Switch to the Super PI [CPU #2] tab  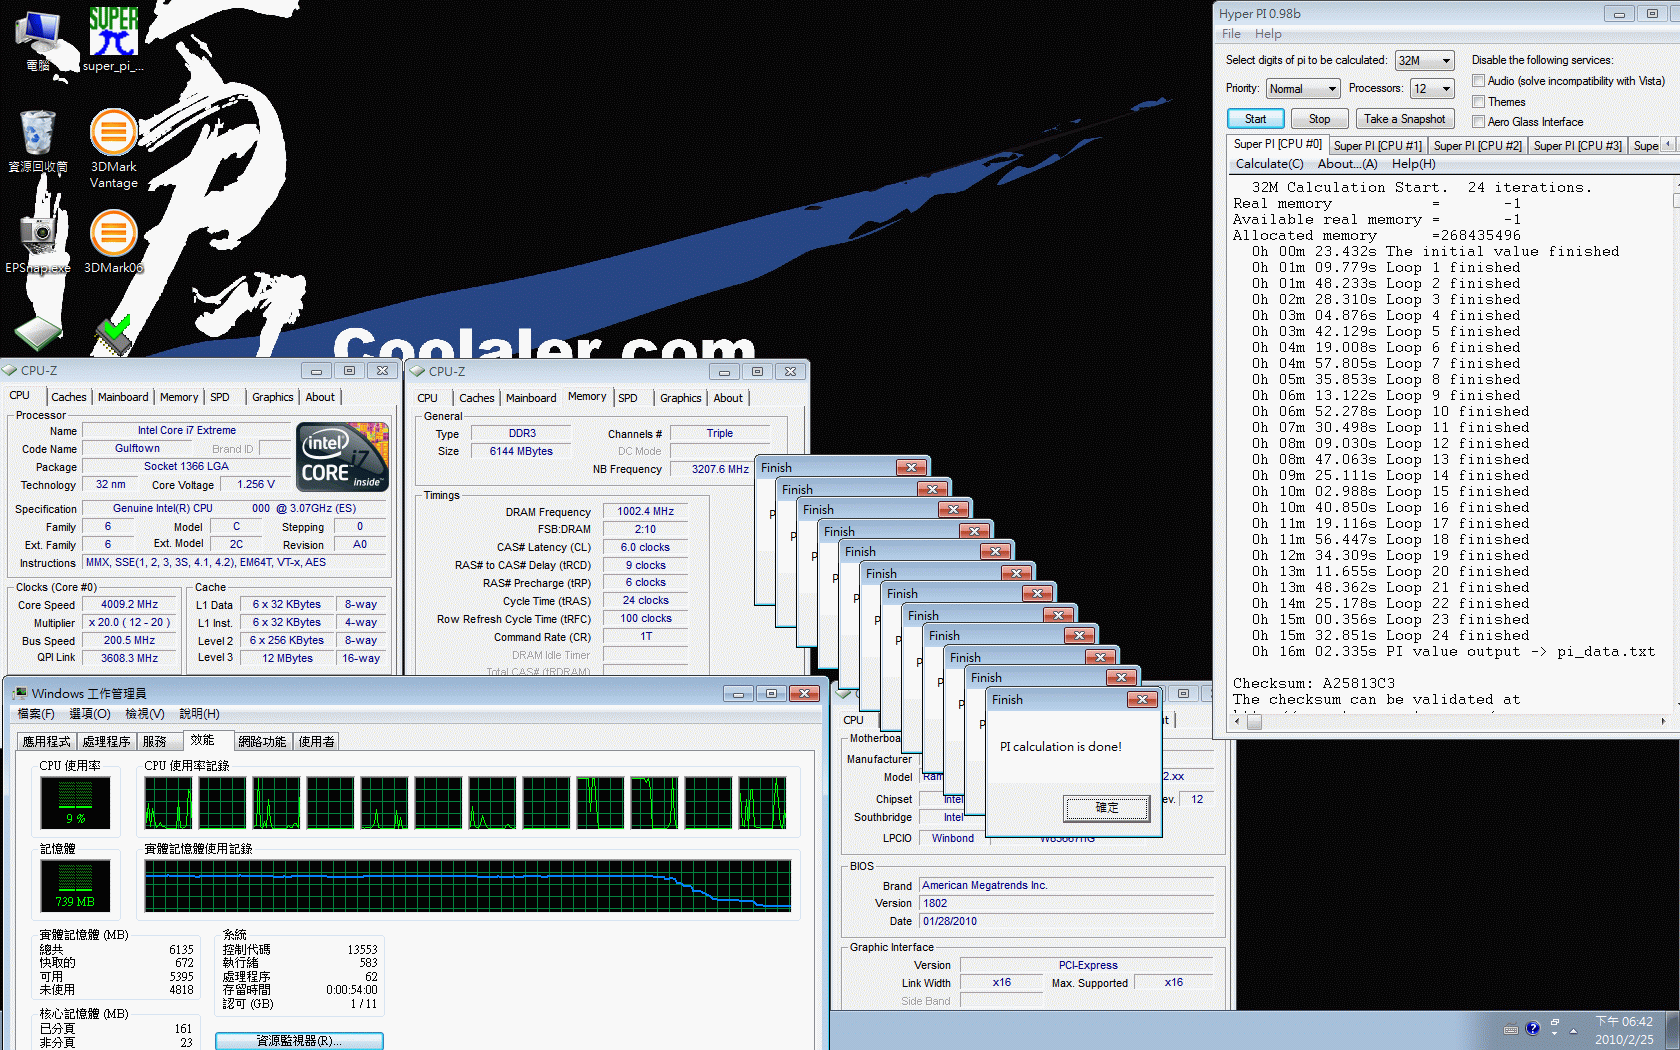[x=1477, y=146]
